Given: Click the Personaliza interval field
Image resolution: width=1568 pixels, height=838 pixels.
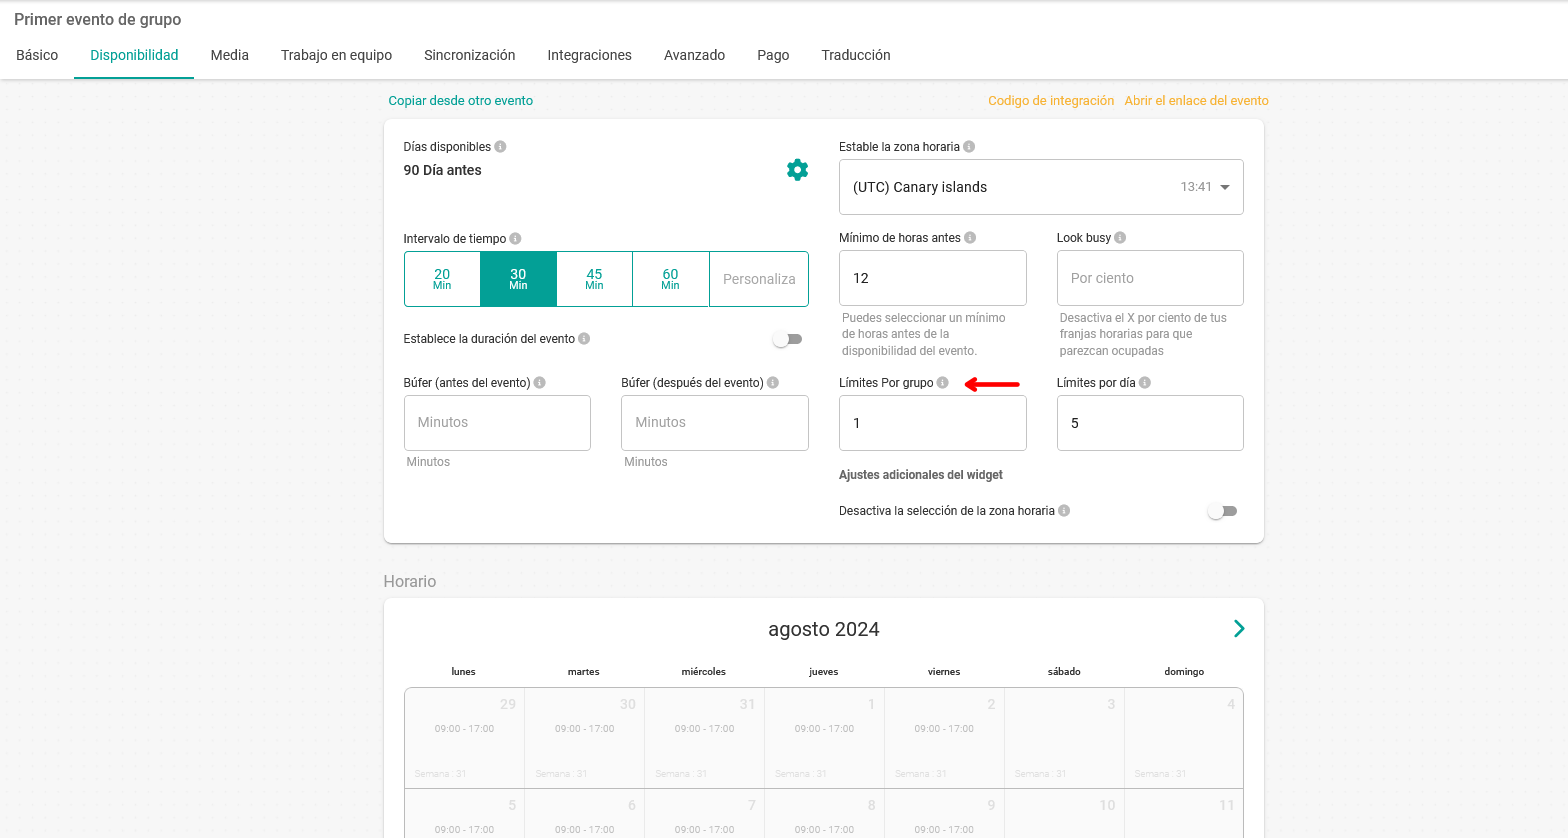Looking at the screenshot, I should coord(759,279).
